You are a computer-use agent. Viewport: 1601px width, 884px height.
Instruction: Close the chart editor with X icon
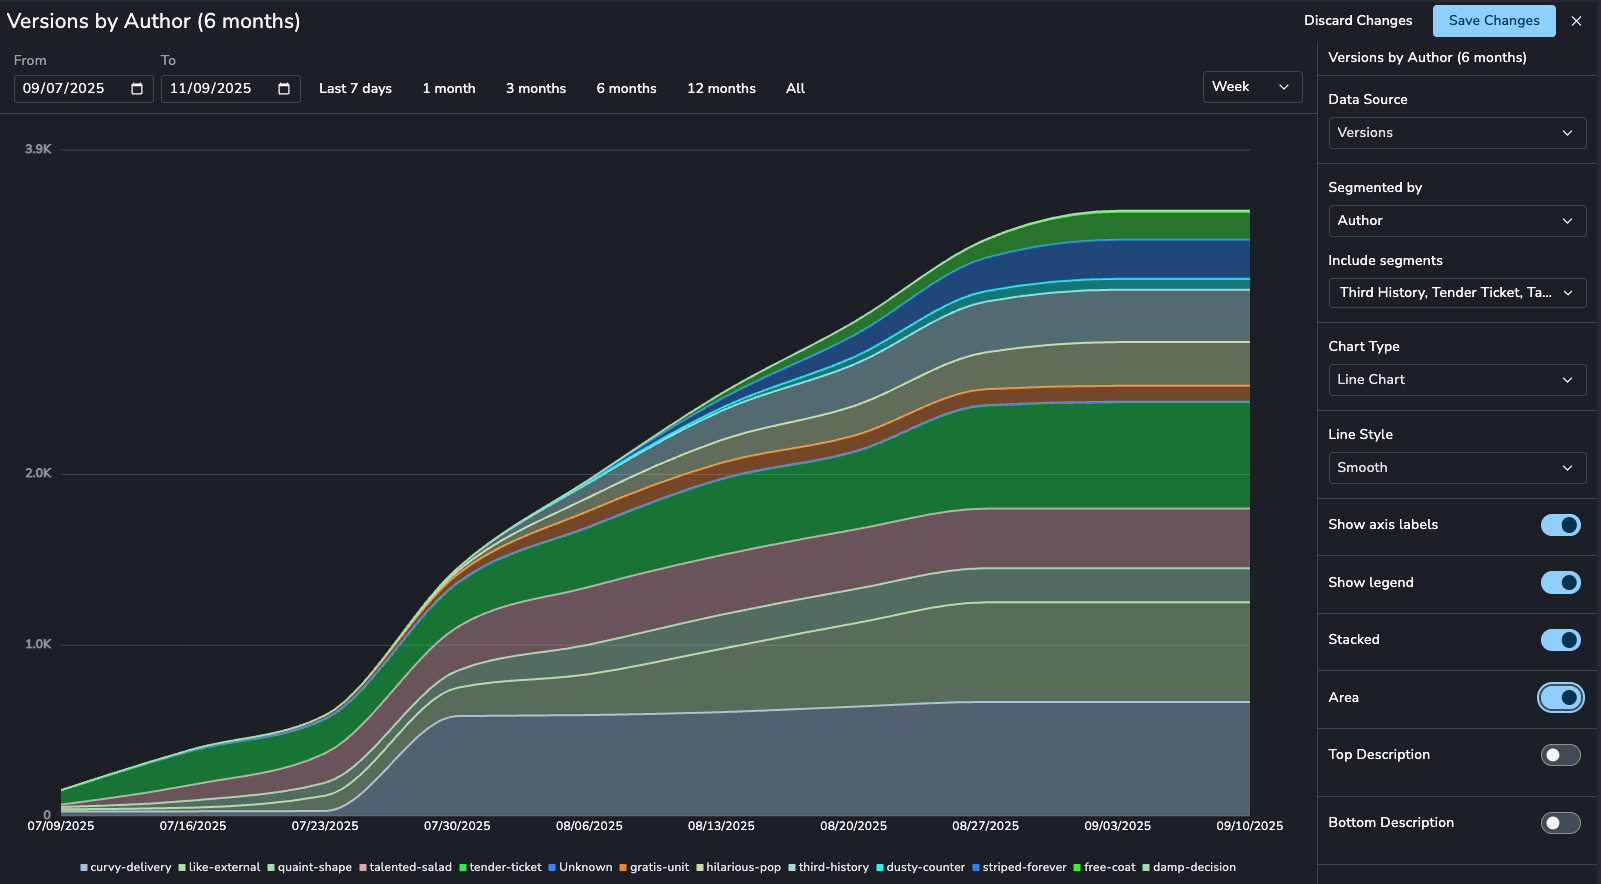[1576, 21]
